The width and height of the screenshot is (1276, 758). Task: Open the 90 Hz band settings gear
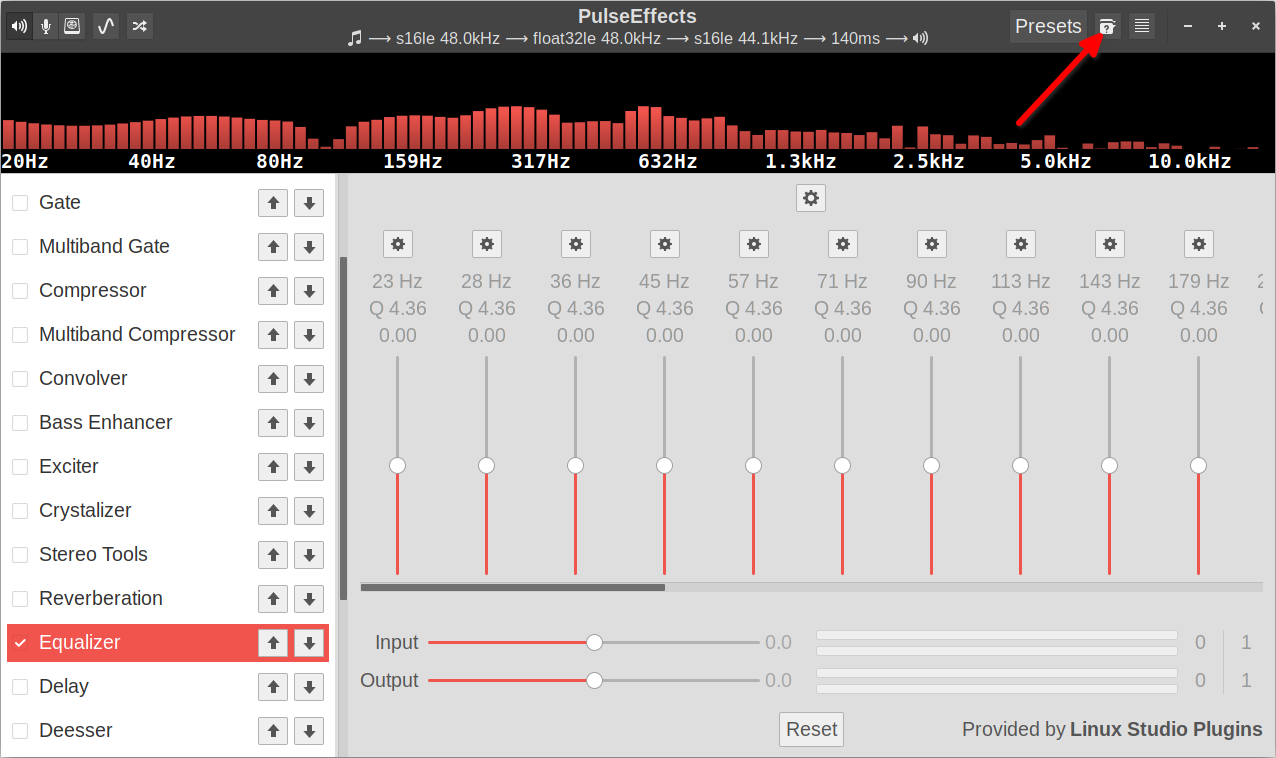click(932, 244)
